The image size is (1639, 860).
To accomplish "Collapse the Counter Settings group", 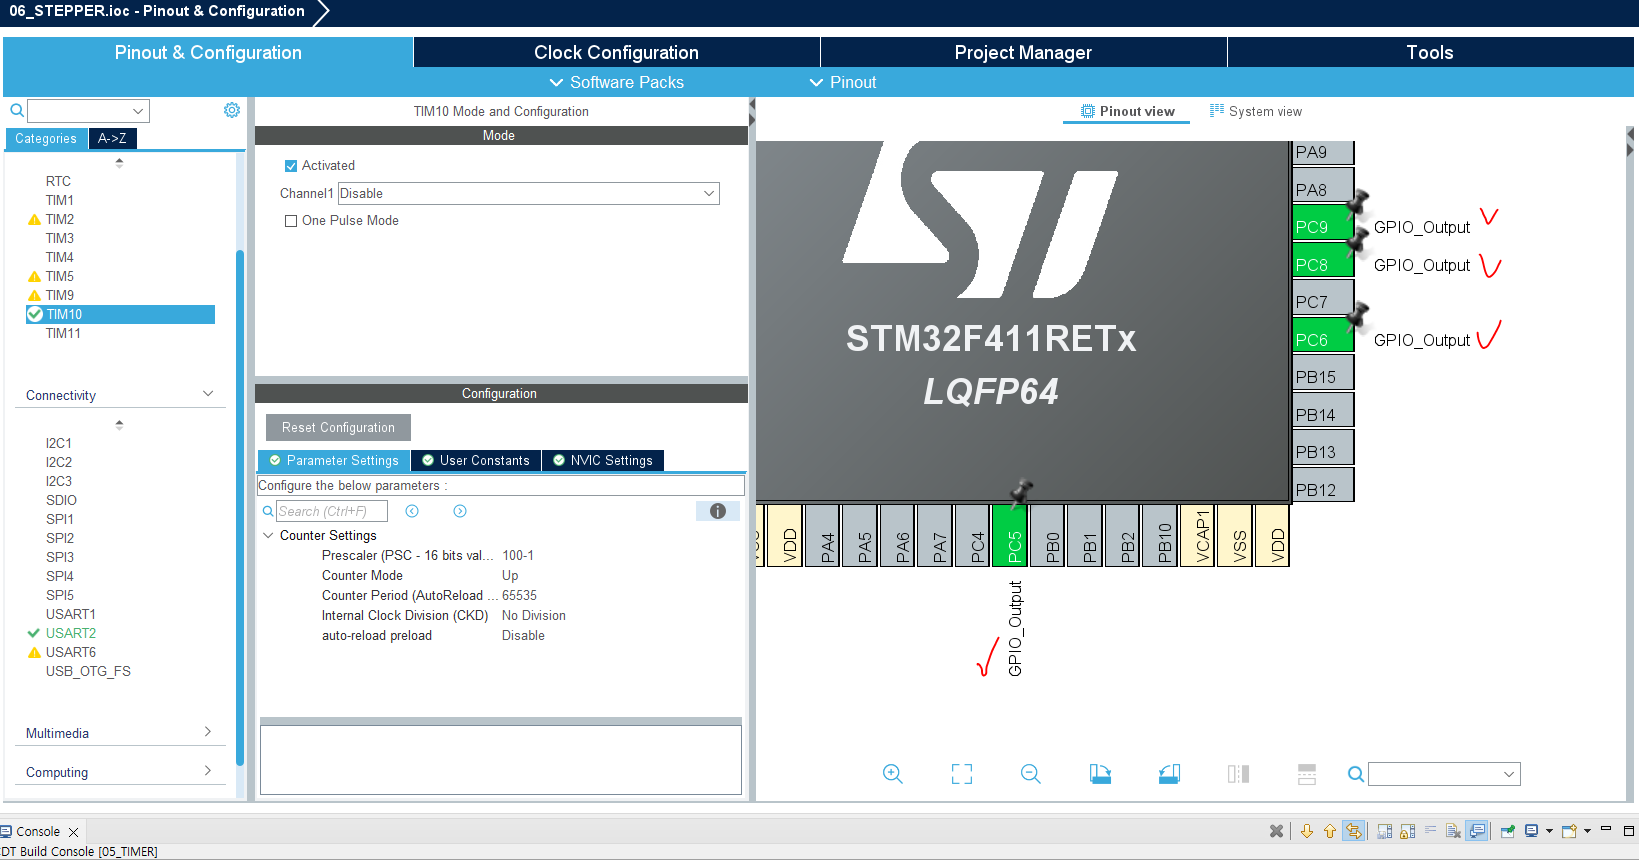I will tap(268, 536).
